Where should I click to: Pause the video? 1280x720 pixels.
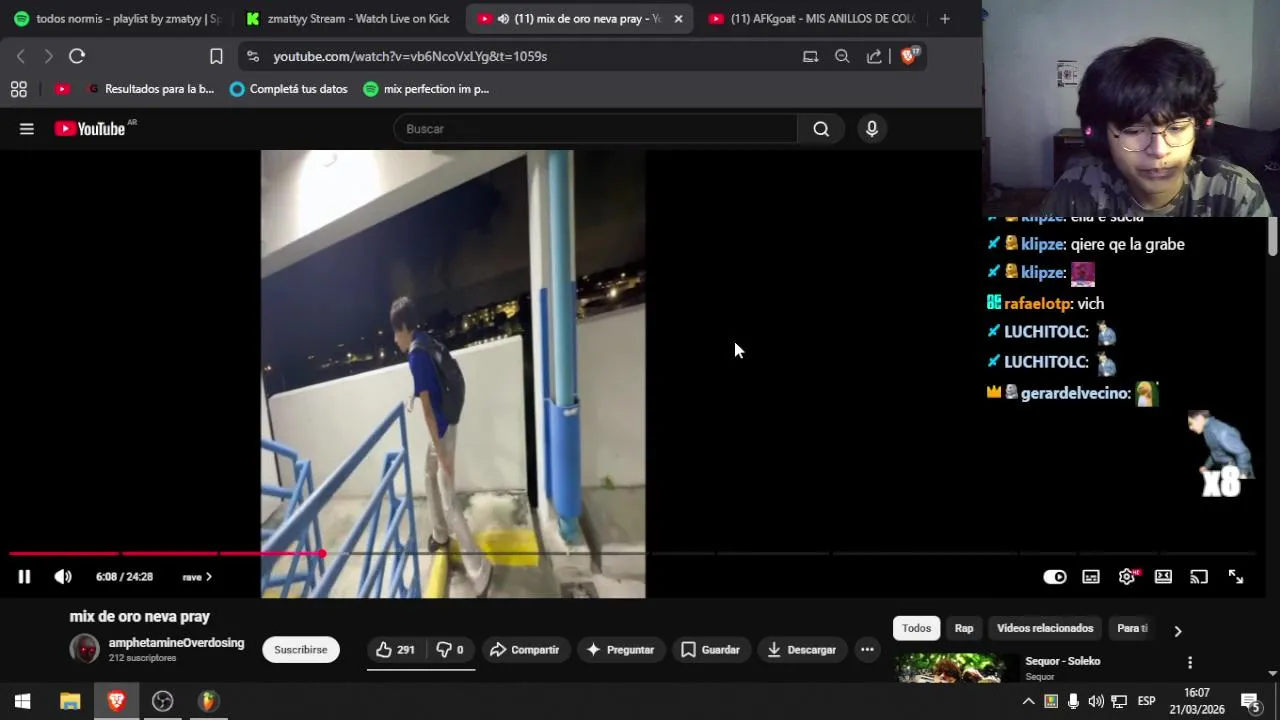pyautogui.click(x=24, y=577)
